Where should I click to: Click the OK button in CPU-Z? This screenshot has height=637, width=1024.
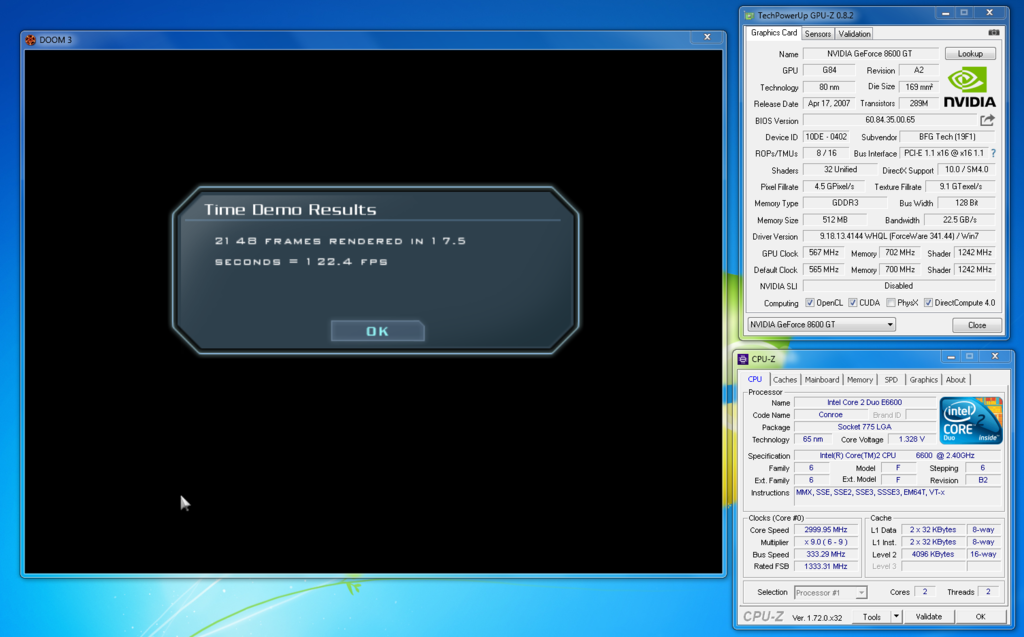click(980, 616)
